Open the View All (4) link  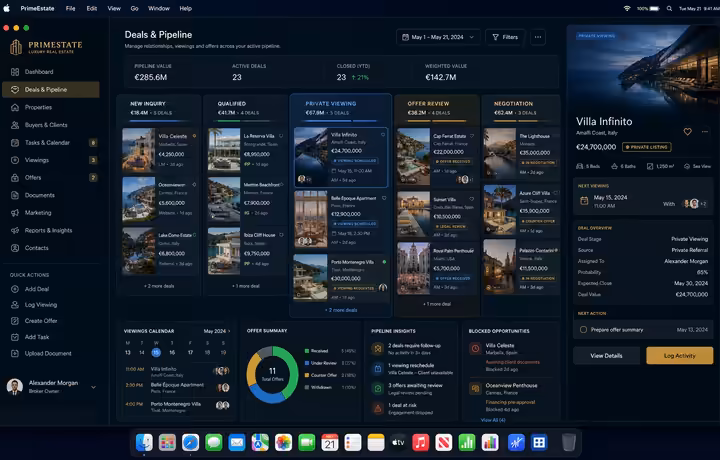click(x=493, y=420)
